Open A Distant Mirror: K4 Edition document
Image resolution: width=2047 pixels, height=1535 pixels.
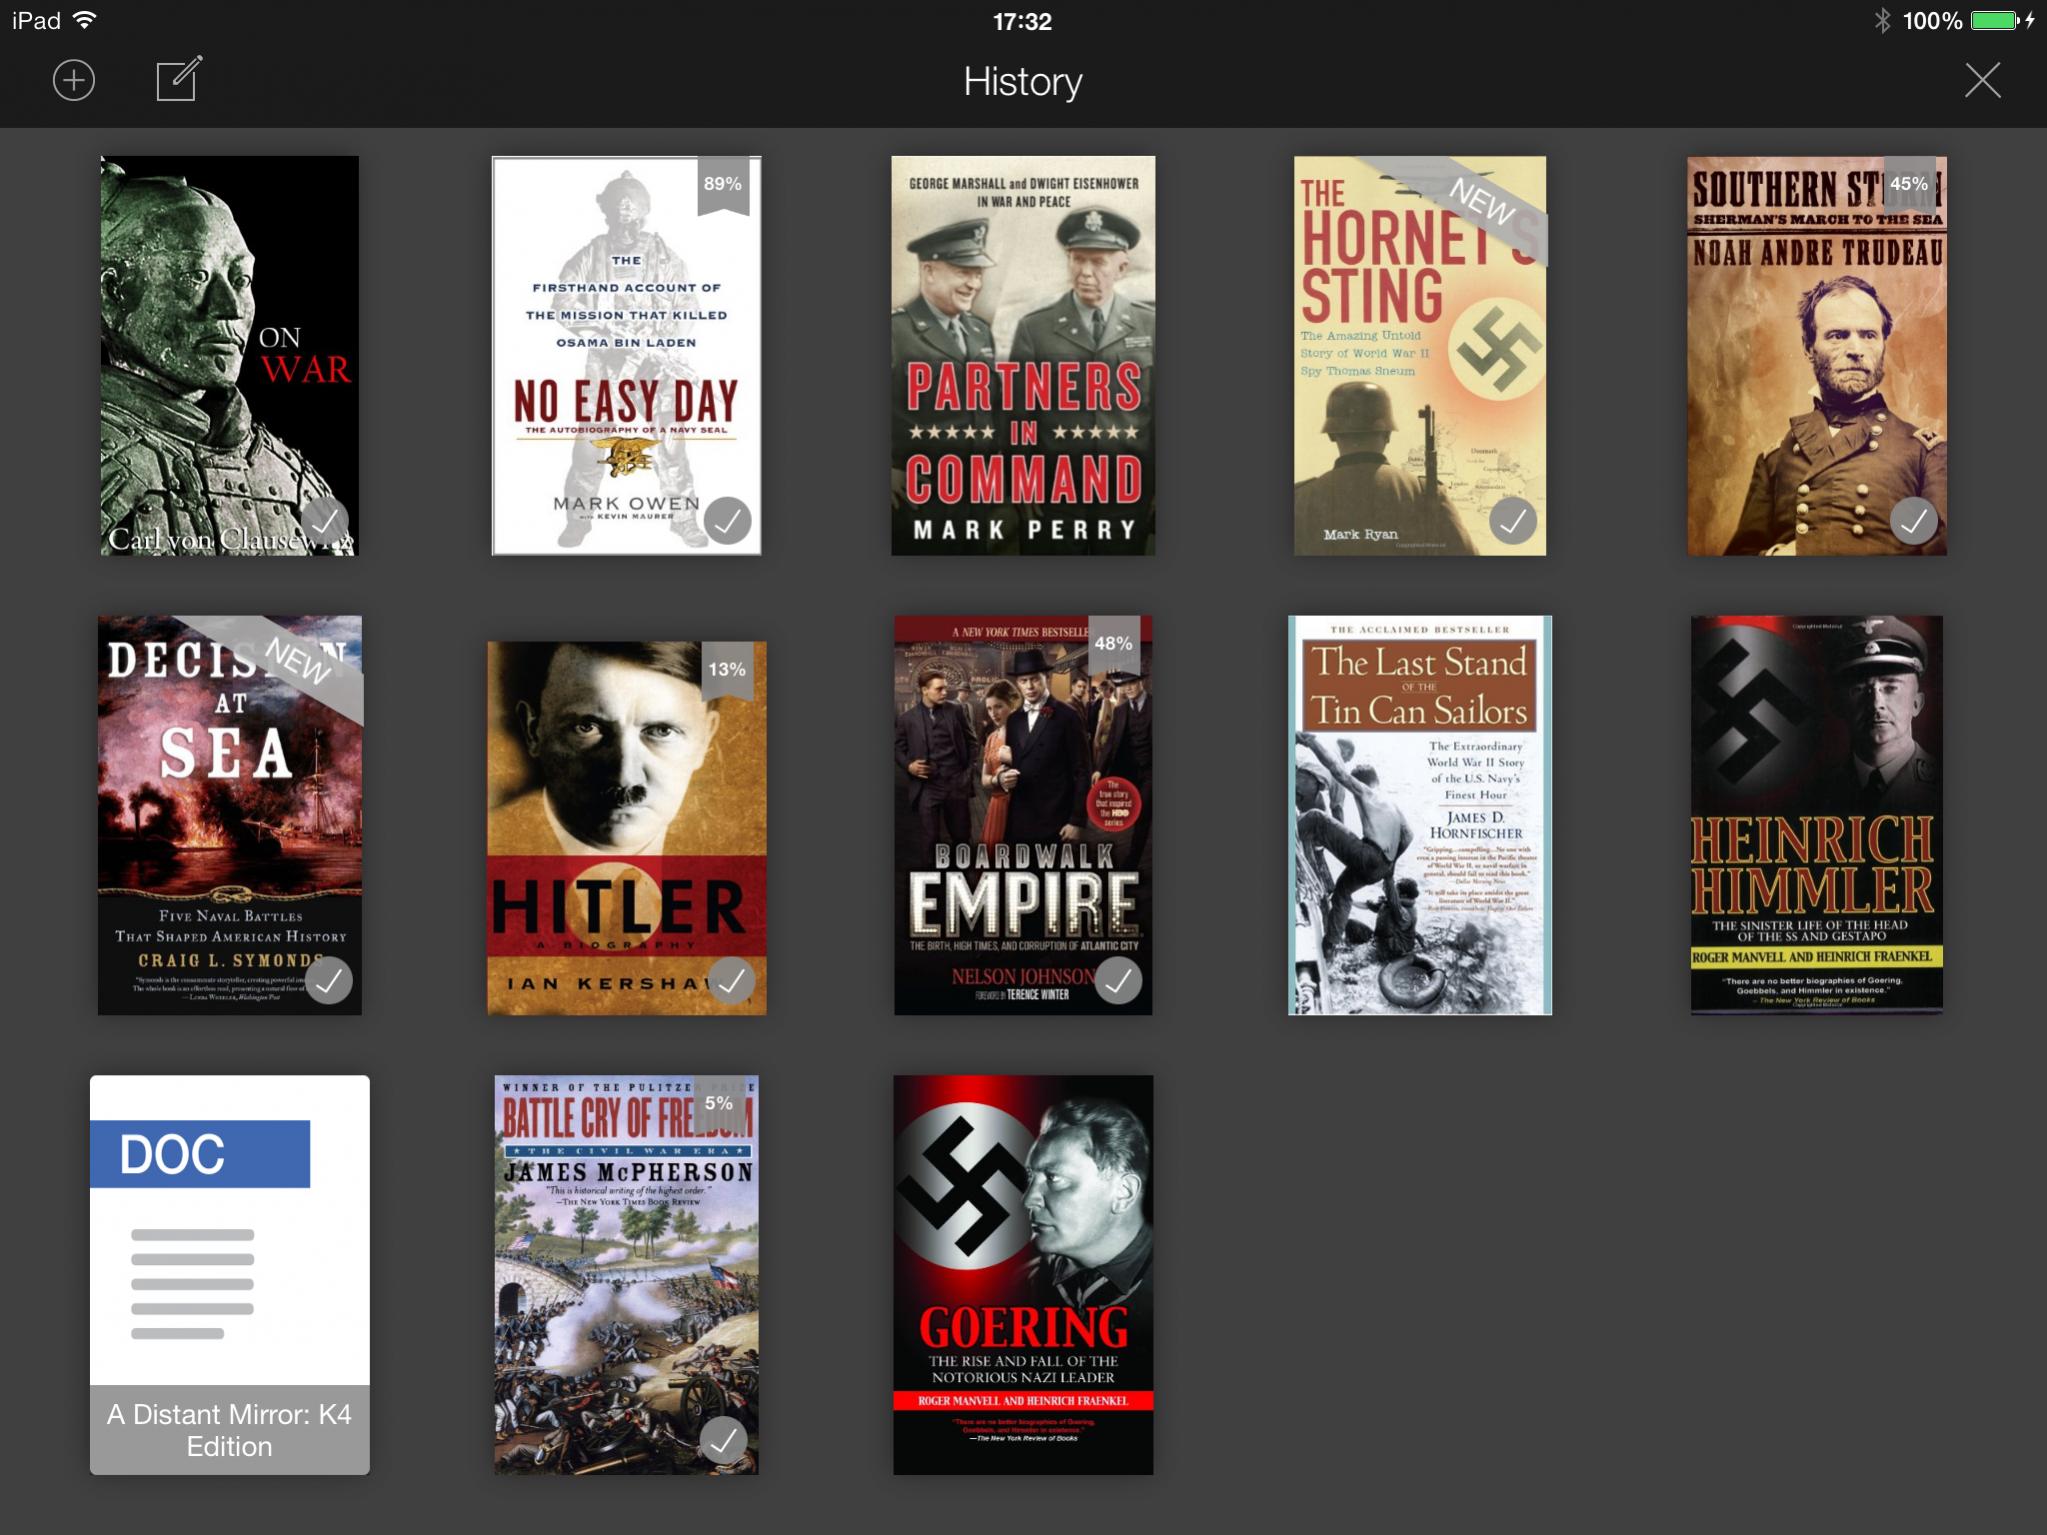tap(229, 1275)
